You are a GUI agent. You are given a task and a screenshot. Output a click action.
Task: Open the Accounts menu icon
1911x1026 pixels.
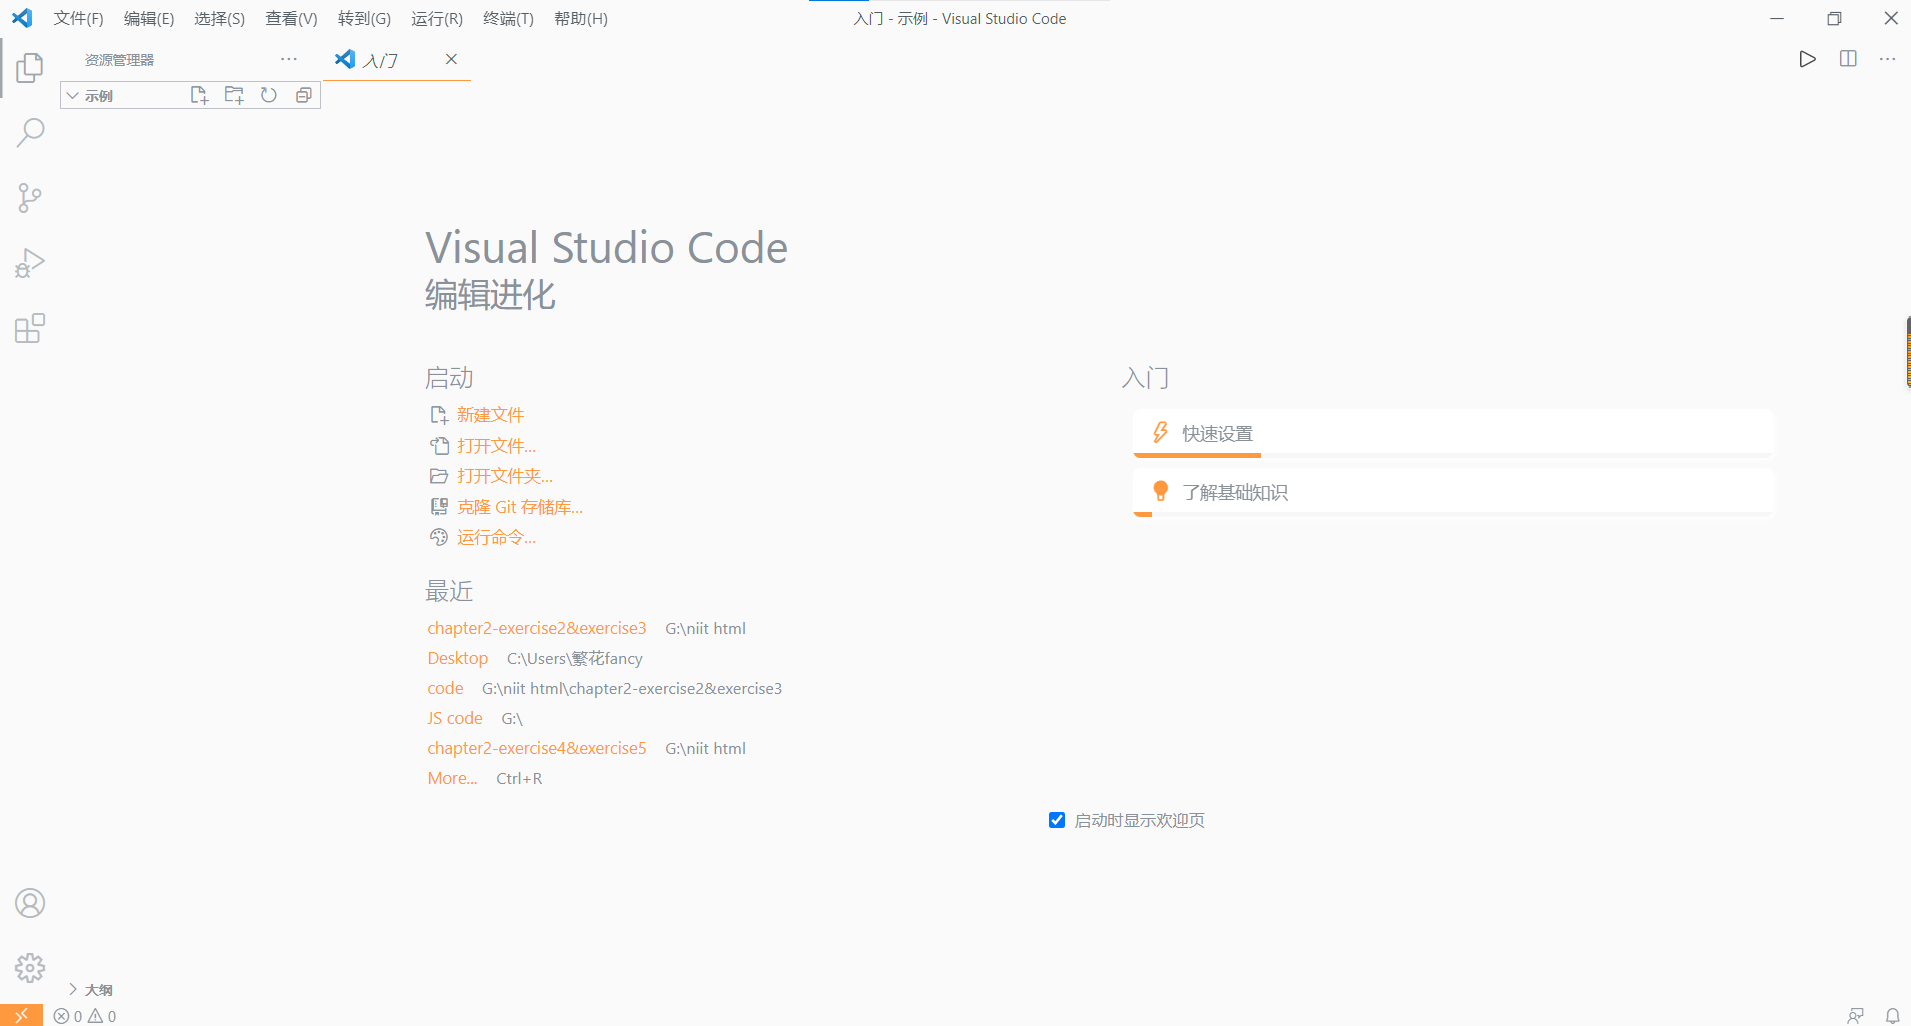(x=30, y=903)
